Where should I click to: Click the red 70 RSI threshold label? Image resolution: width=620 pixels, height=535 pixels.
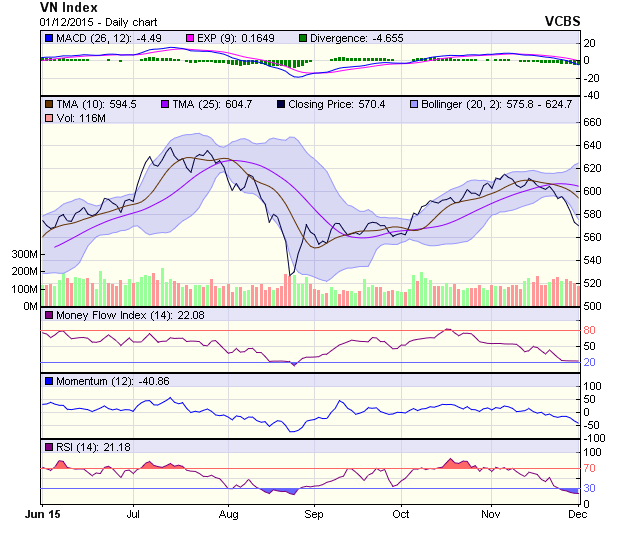click(591, 467)
